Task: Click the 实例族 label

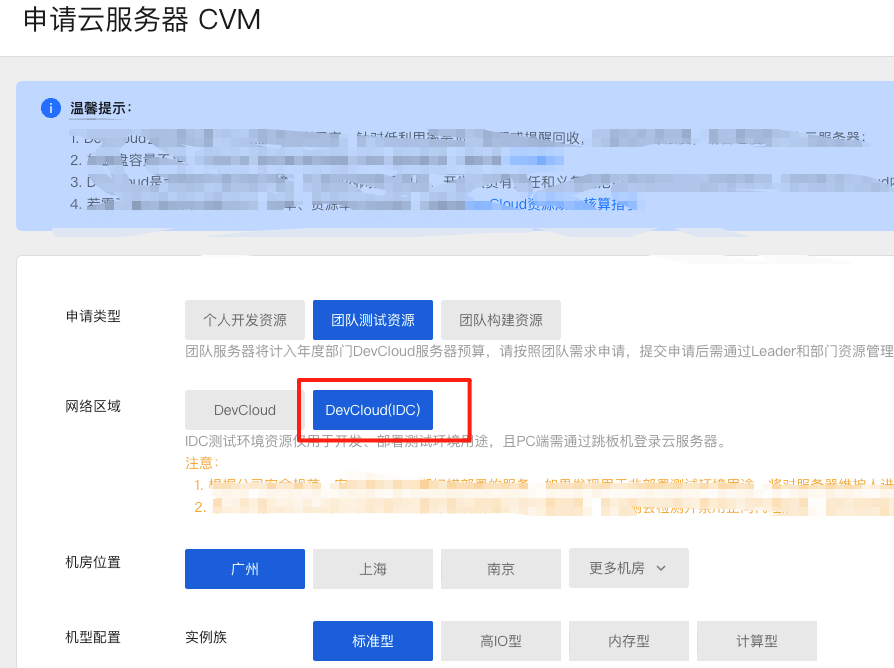Action: tap(206, 637)
